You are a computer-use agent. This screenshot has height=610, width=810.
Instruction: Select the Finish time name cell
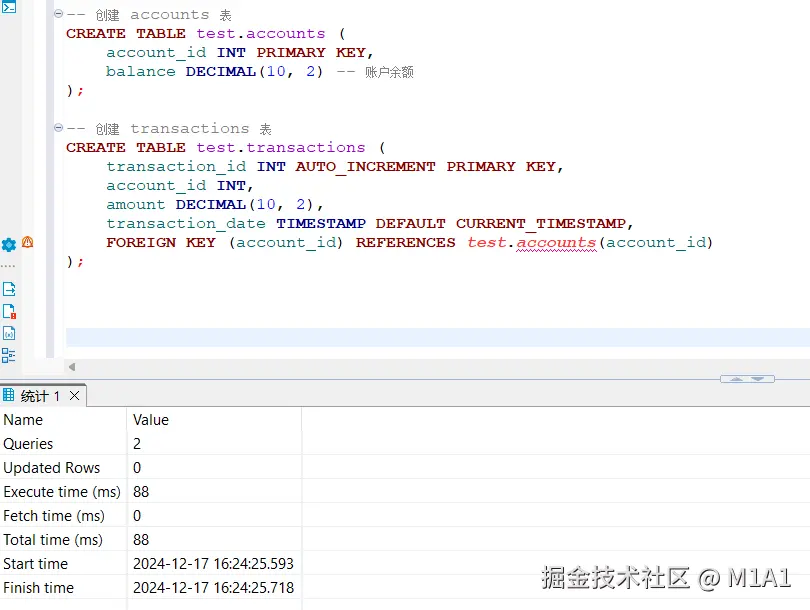tap(63, 588)
